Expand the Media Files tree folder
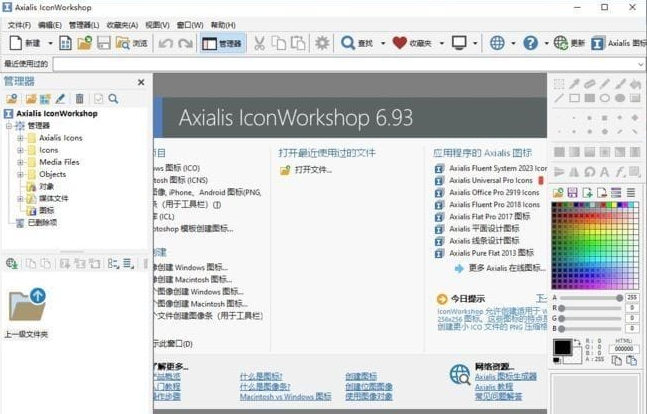The width and height of the screenshot is (647, 414). coord(20,162)
